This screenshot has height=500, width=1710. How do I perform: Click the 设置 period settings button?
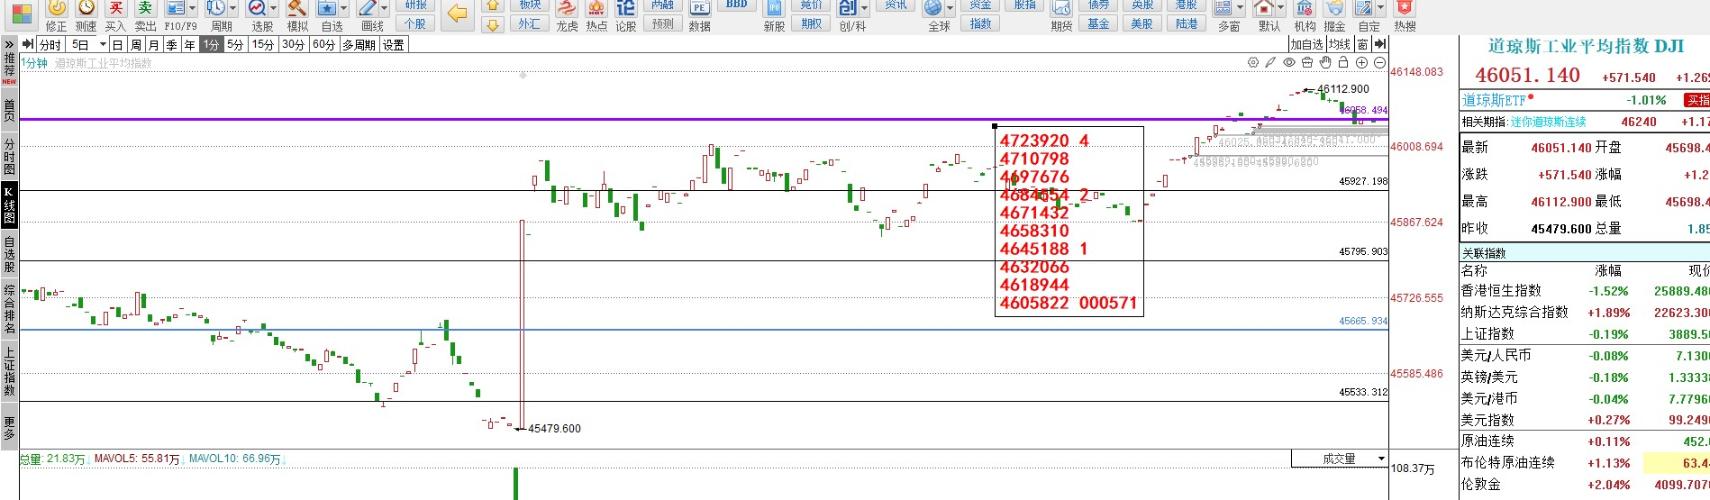[394, 44]
